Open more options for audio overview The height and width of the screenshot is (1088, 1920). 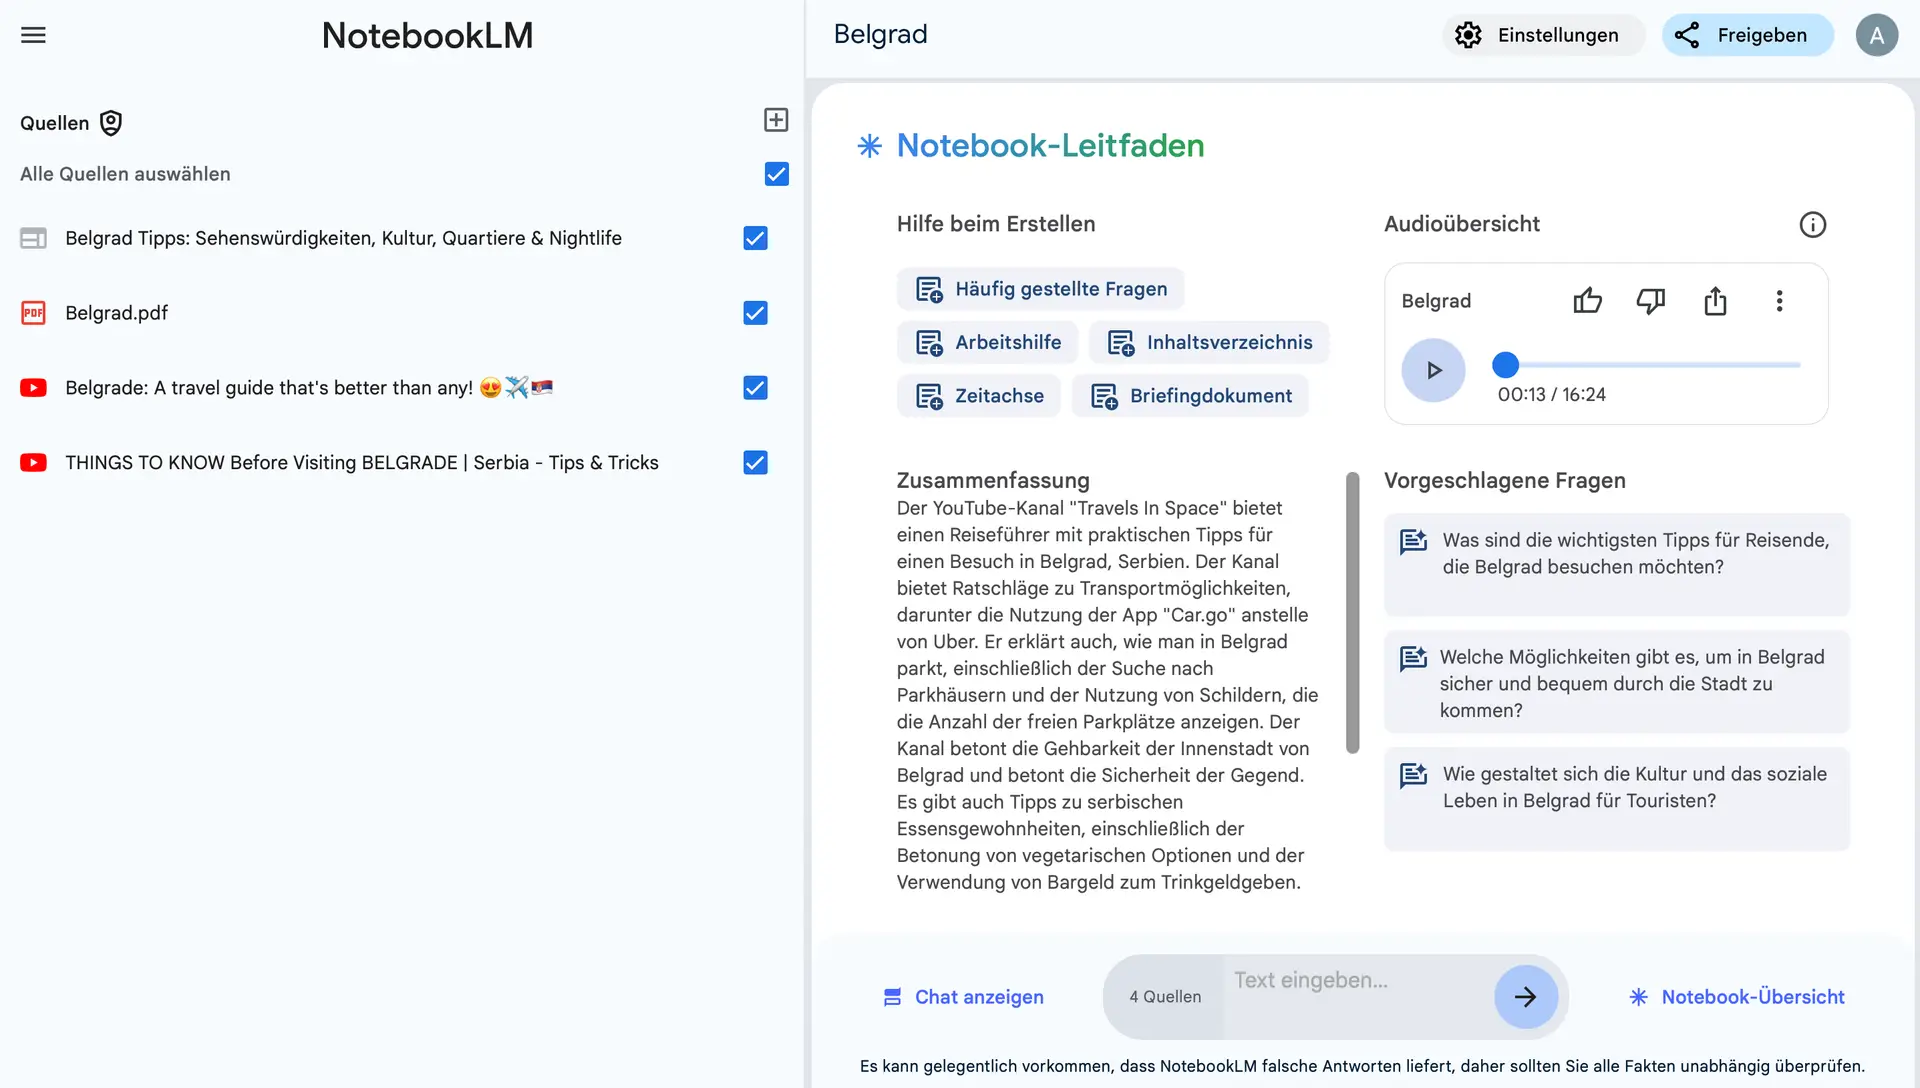1779,301
